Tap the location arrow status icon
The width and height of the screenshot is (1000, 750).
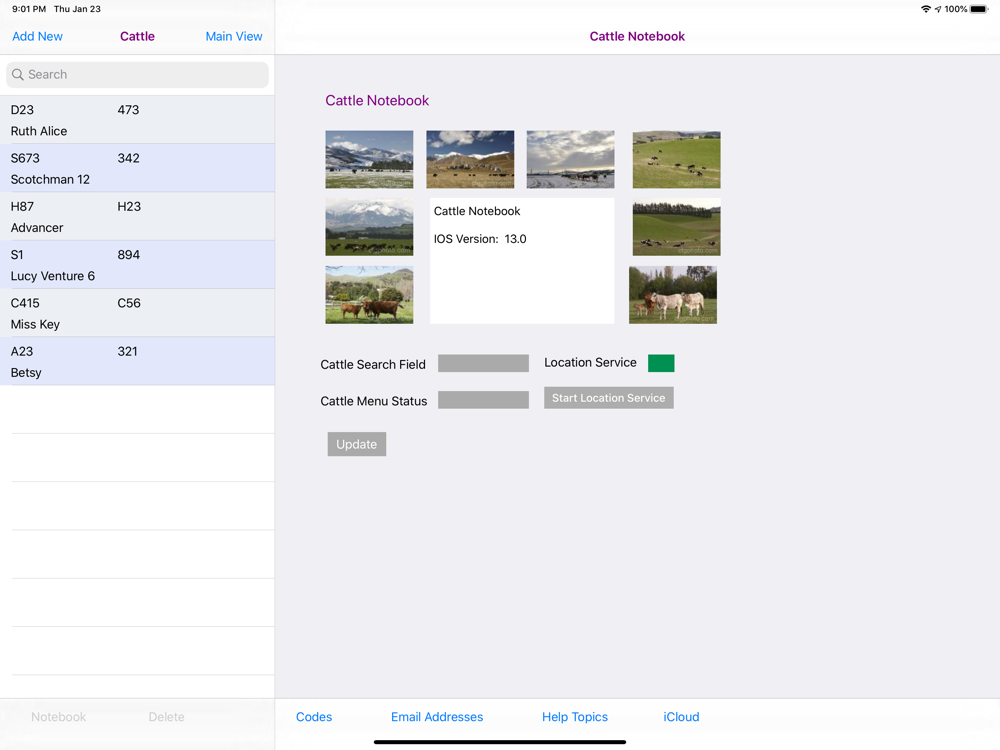click(938, 9)
